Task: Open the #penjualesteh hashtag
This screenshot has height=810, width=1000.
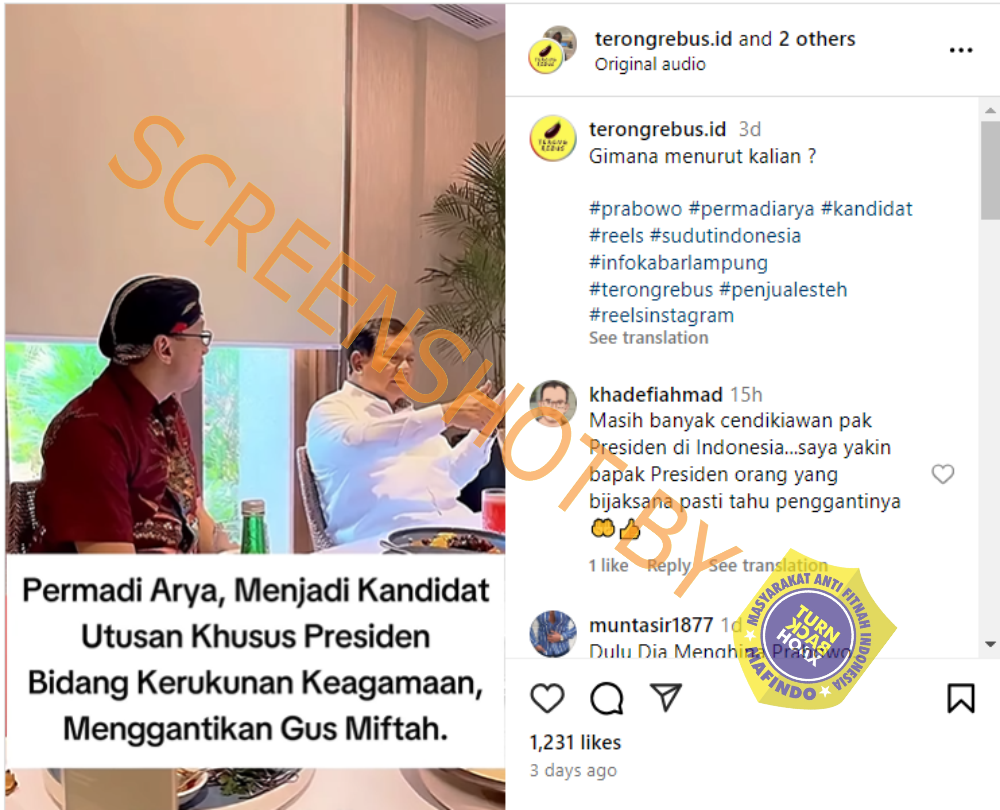Action: (783, 290)
